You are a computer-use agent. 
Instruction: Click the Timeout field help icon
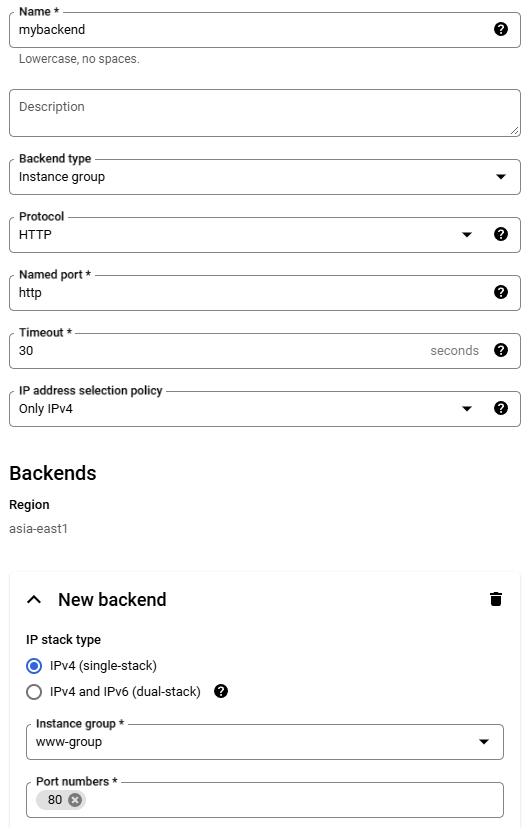pos(500,350)
